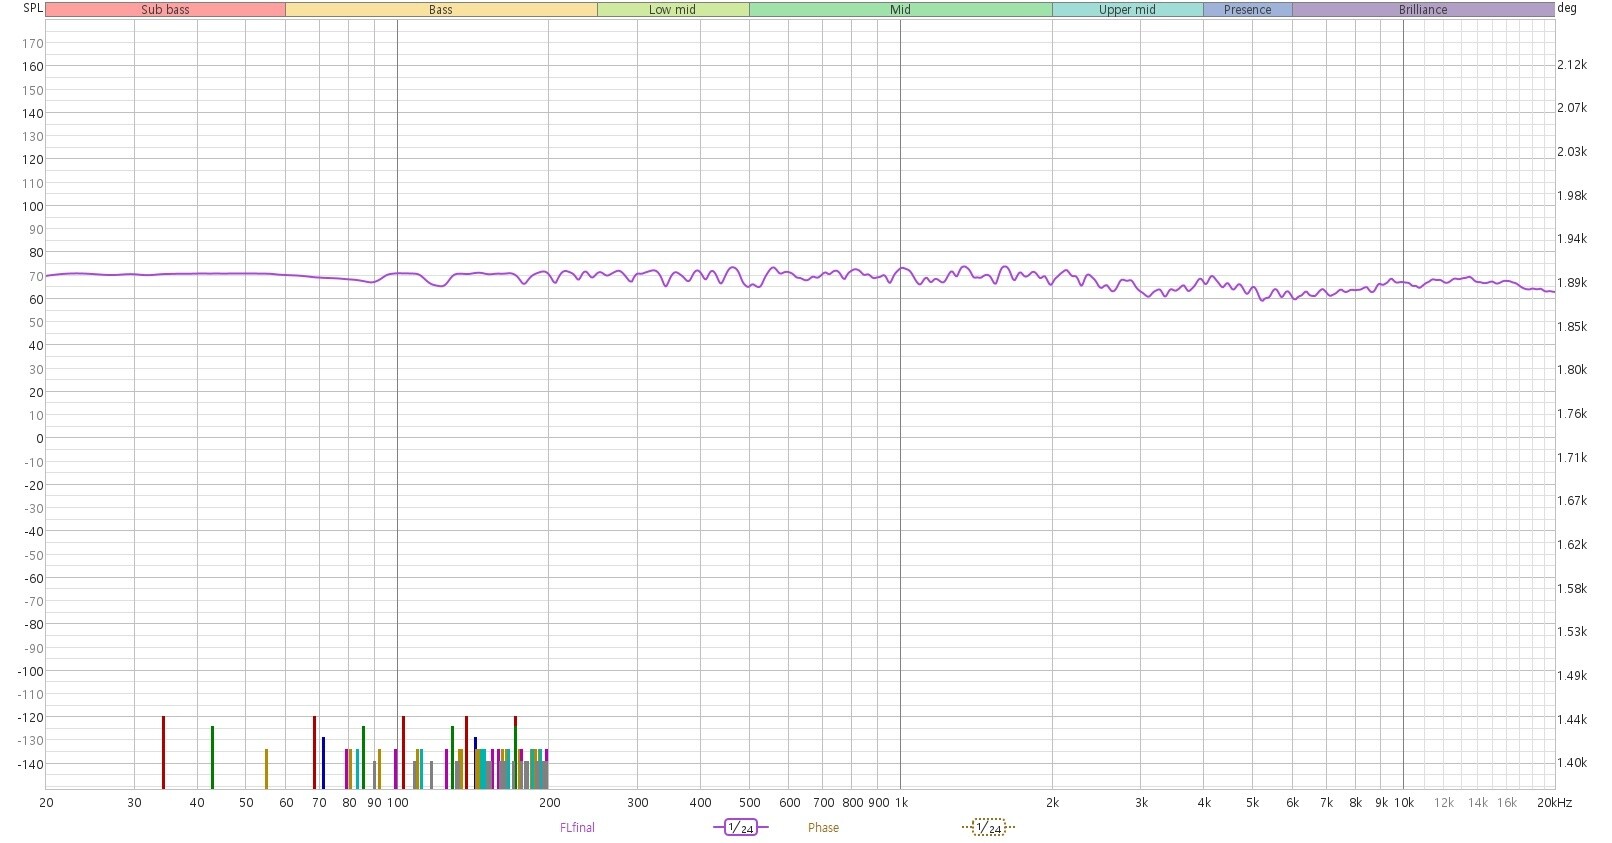Select the Bass frequency band header
This screenshot has width=1612, height=843.
tap(440, 10)
